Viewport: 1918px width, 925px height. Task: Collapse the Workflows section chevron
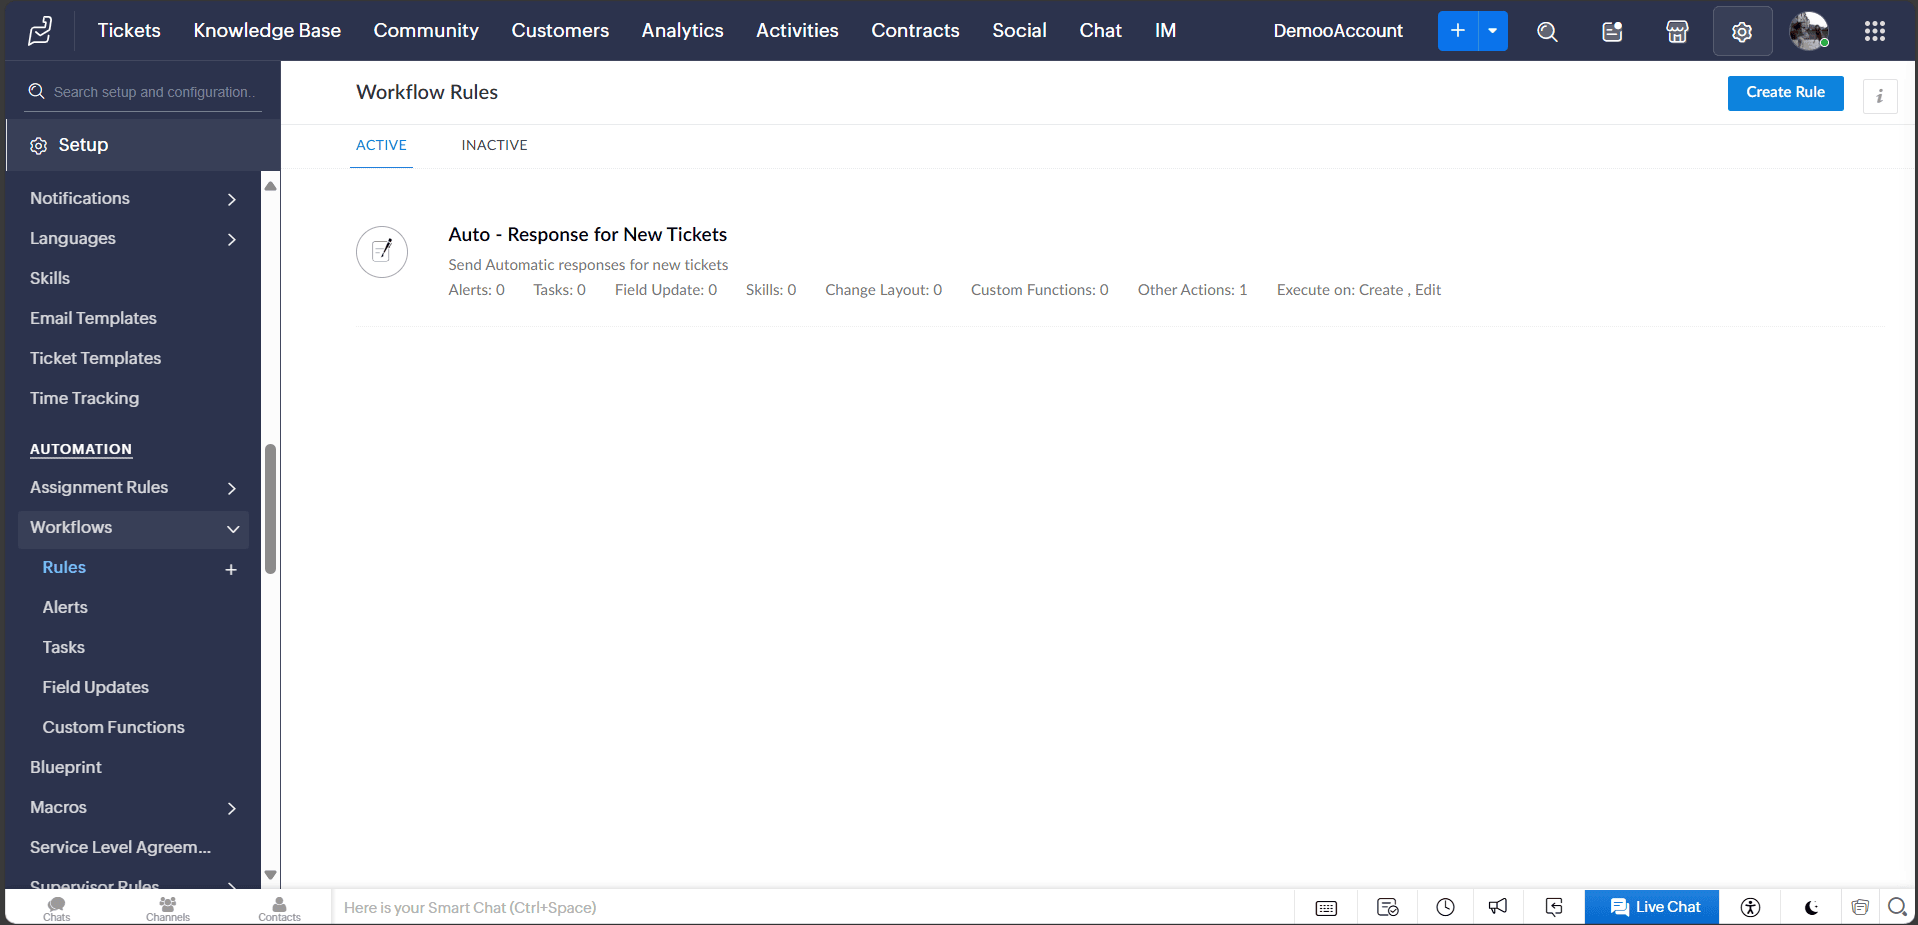coord(233,529)
